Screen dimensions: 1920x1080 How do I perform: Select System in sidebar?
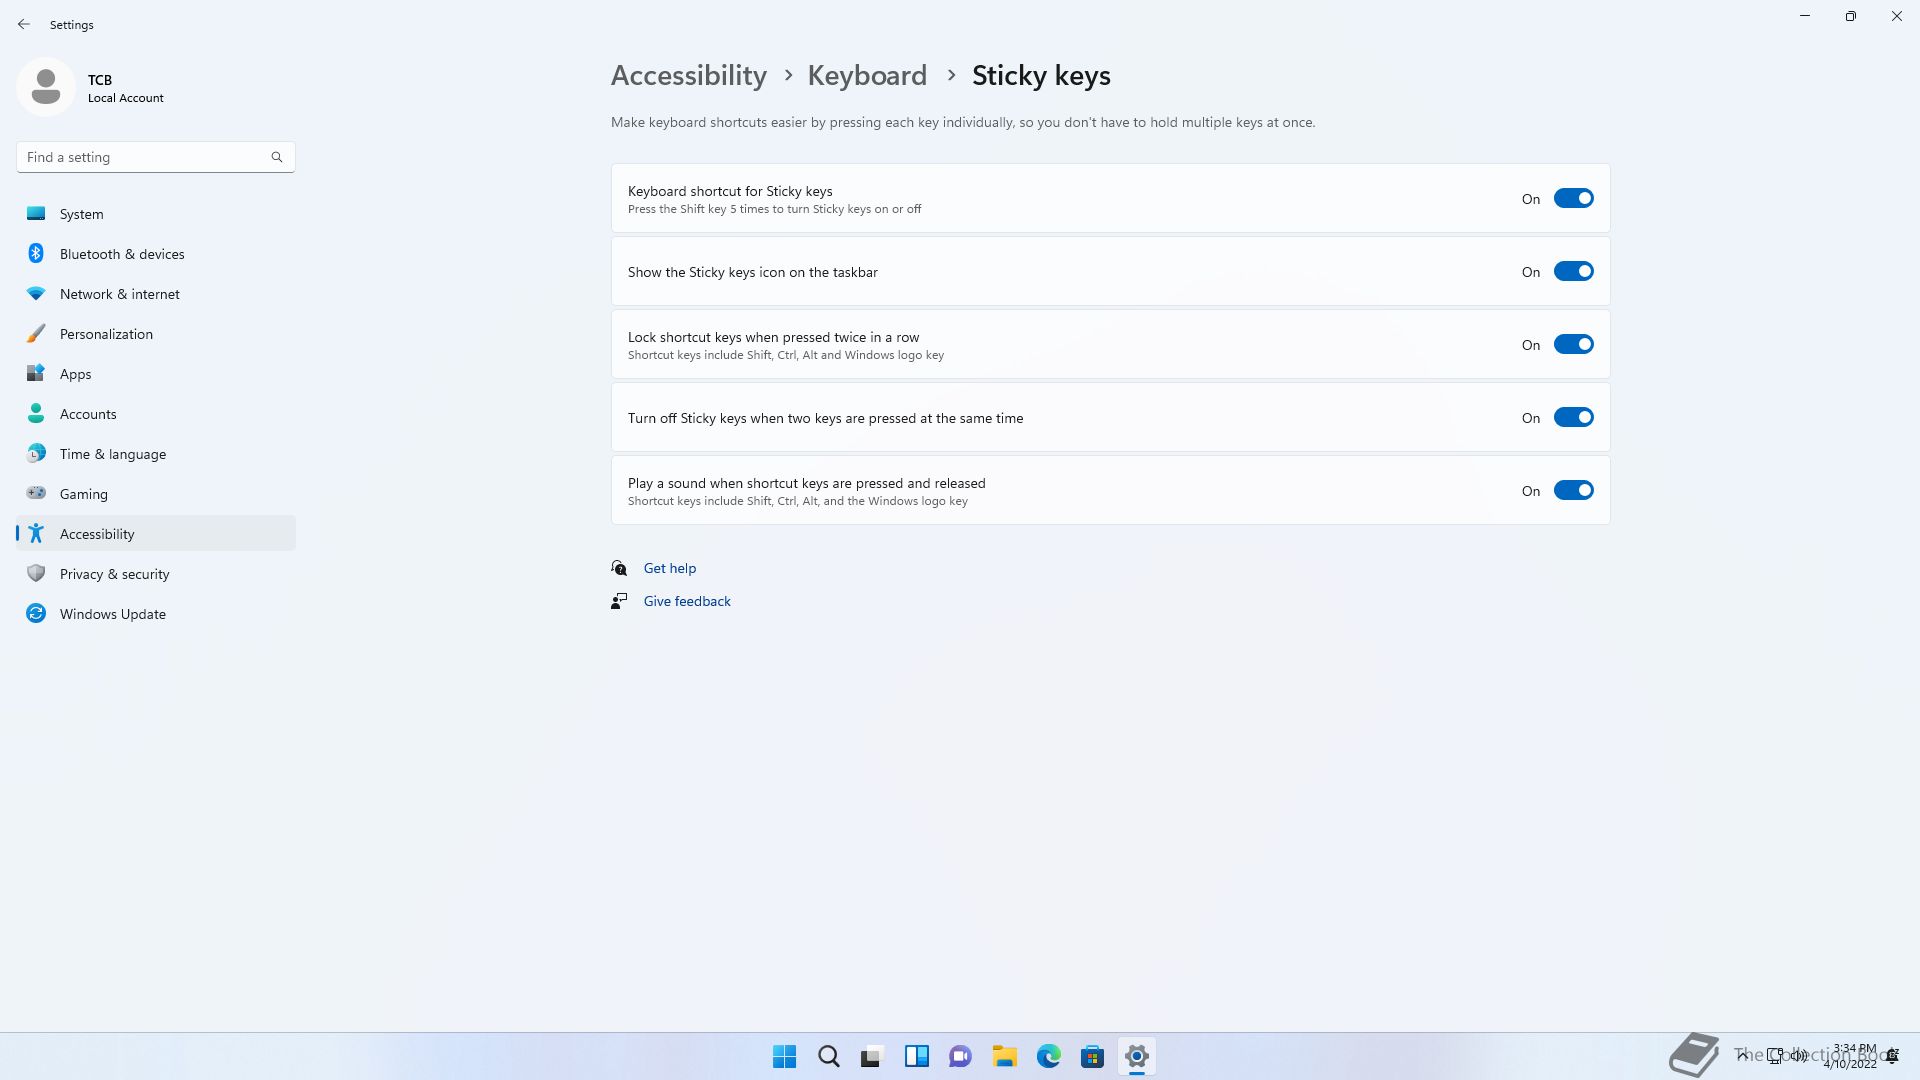(156, 213)
